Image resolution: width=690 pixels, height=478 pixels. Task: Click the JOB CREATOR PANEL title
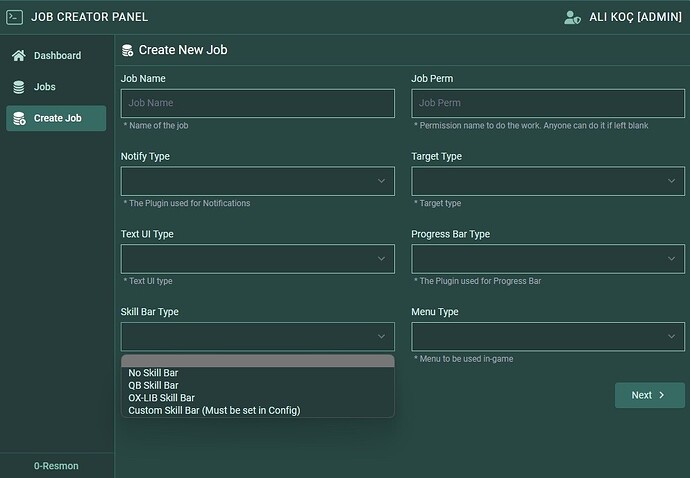(x=89, y=17)
